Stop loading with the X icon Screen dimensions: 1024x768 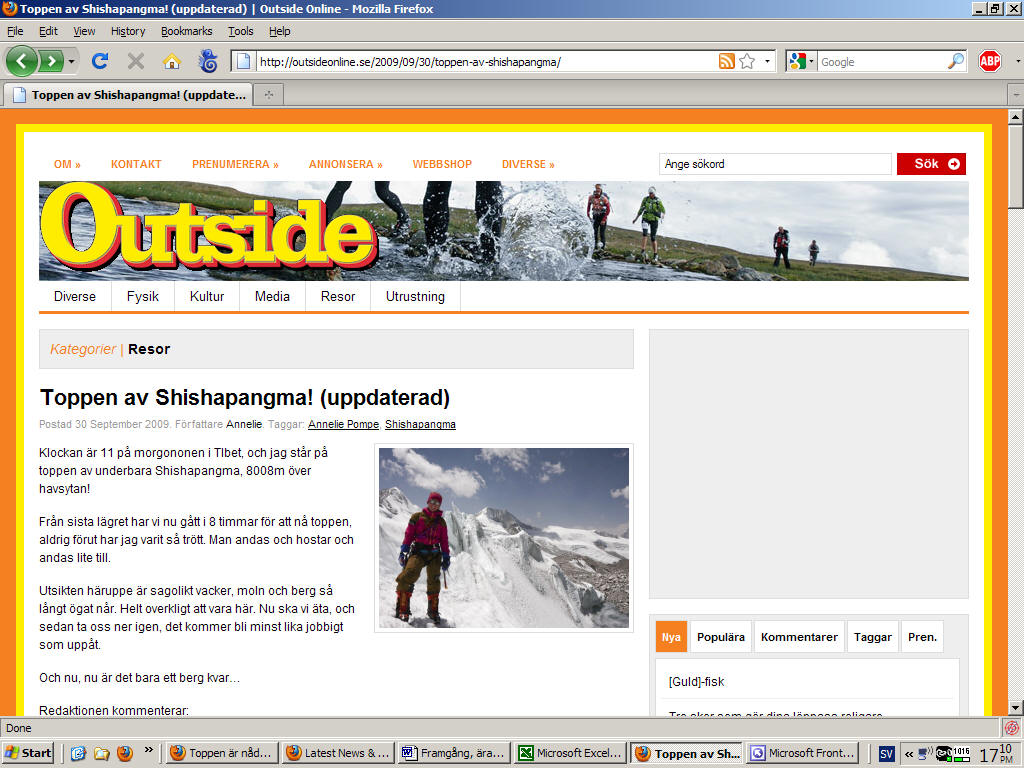(136, 61)
